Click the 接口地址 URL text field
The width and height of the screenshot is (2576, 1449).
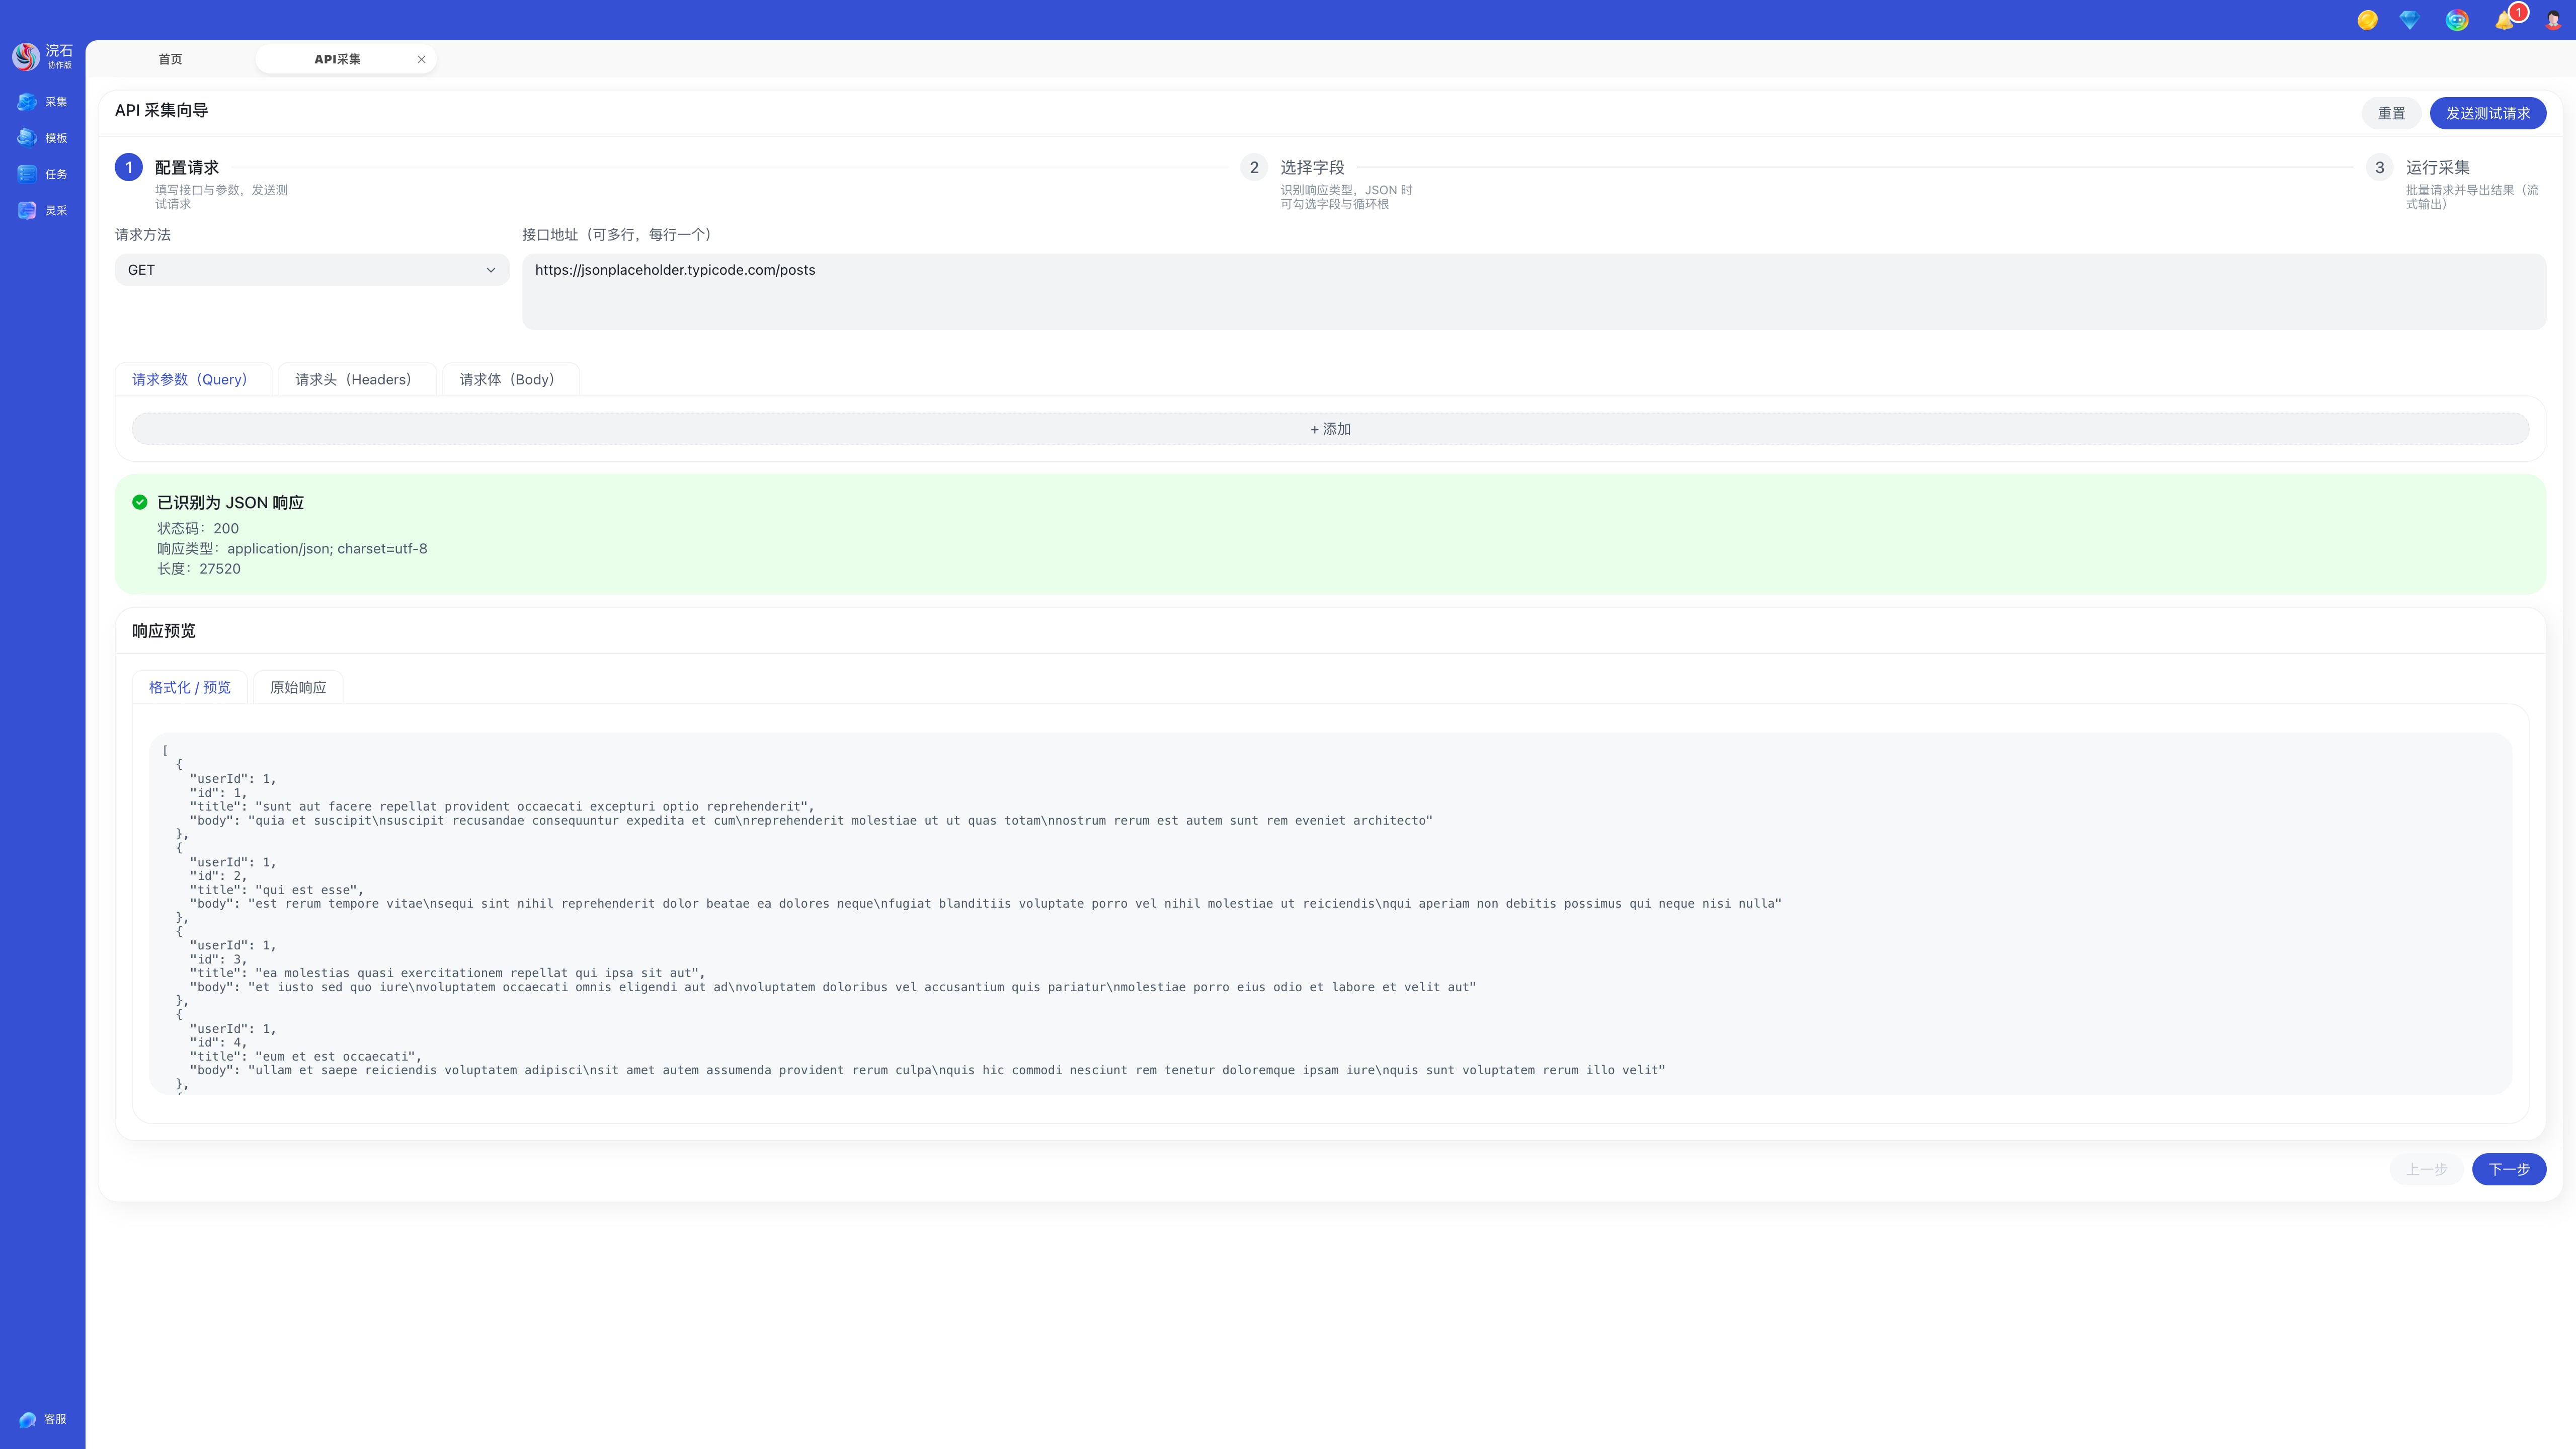1533,292
